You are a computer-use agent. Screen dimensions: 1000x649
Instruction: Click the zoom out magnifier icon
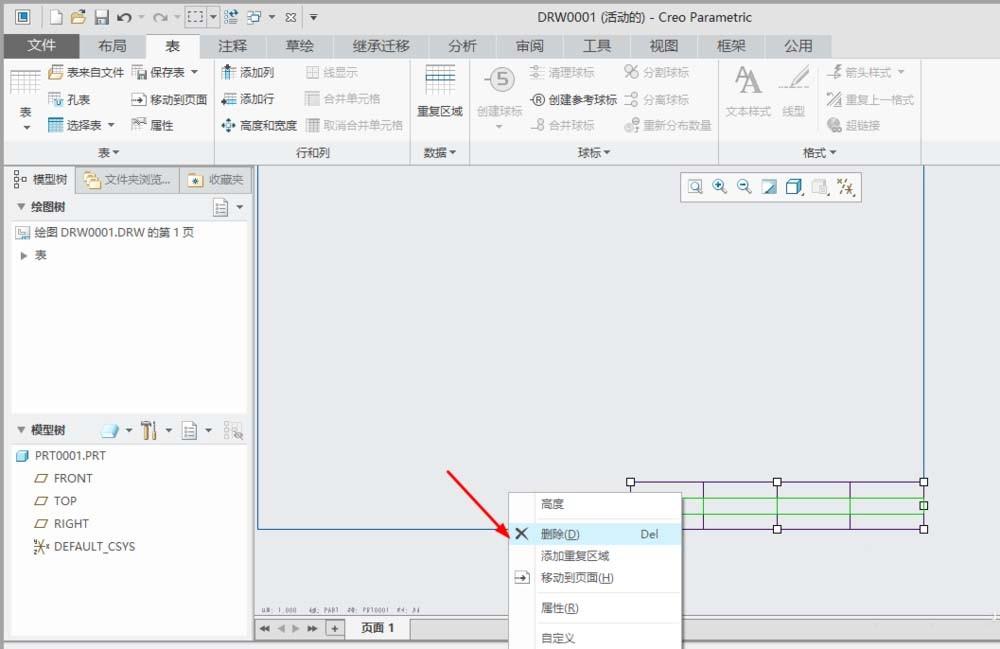tap(745, 187)
